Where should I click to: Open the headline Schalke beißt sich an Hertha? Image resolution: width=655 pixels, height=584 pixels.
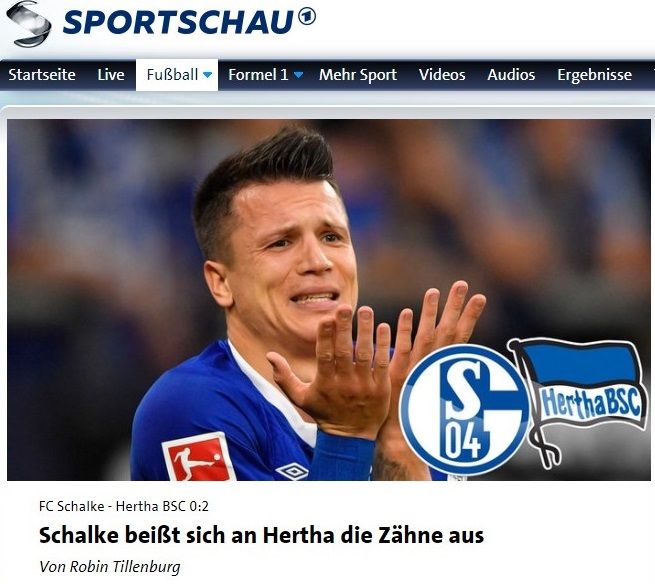(x=261, y=535)
